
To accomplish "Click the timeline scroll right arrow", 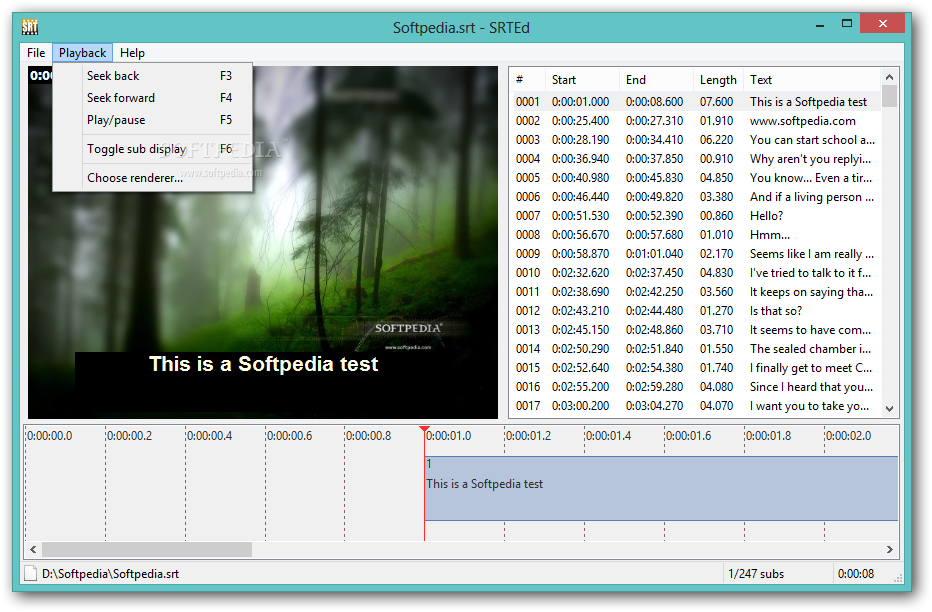I will pyautogui.click(x=889, y=550).
